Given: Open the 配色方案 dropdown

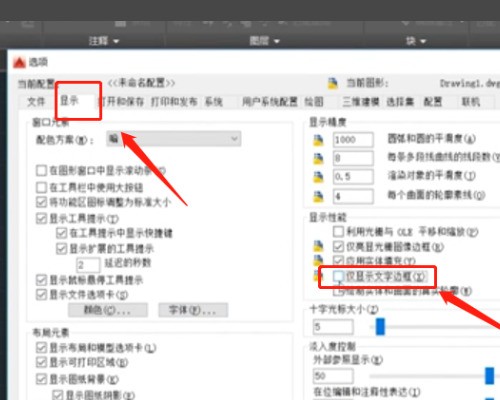Looking at the screenshot, I should point(174,139).
